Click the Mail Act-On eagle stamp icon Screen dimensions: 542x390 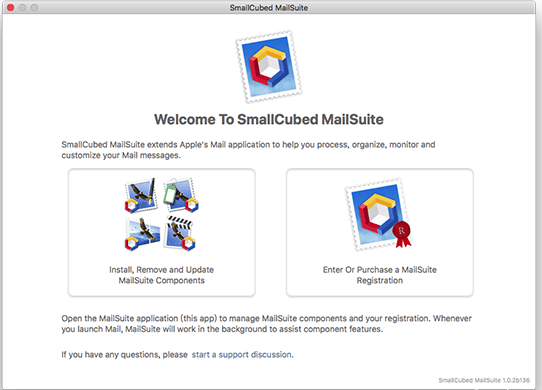pos(141,196)
